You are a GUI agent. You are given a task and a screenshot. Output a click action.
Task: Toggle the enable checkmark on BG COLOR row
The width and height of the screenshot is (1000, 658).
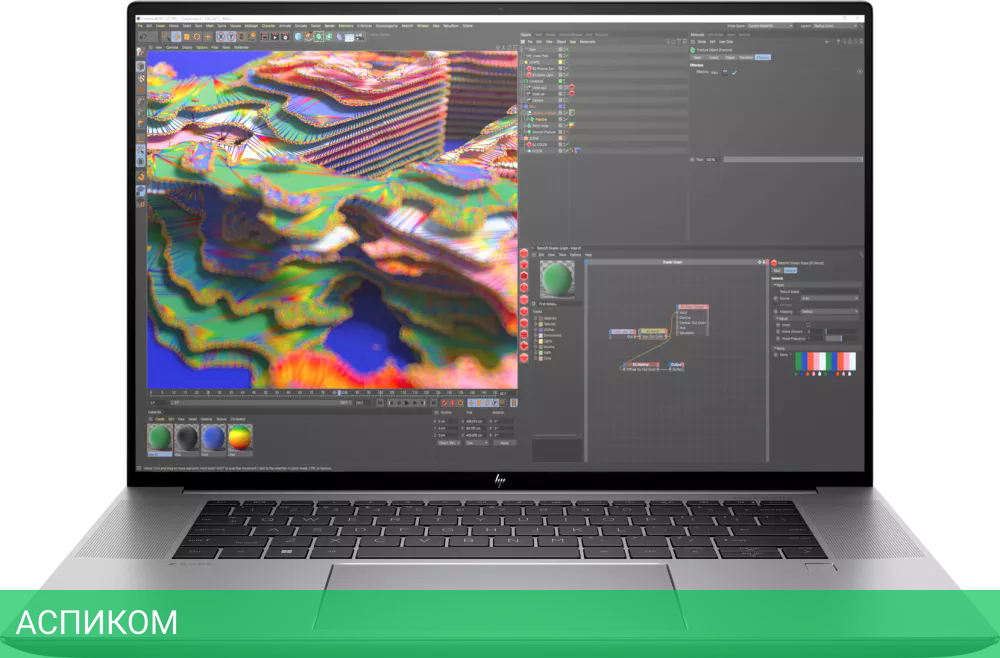(566, 145)
